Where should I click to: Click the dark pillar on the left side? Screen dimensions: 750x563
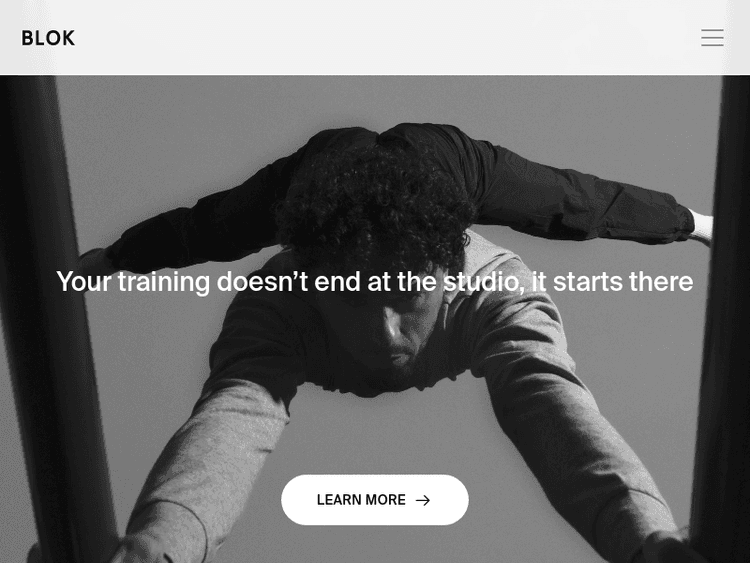pos(53,316)
